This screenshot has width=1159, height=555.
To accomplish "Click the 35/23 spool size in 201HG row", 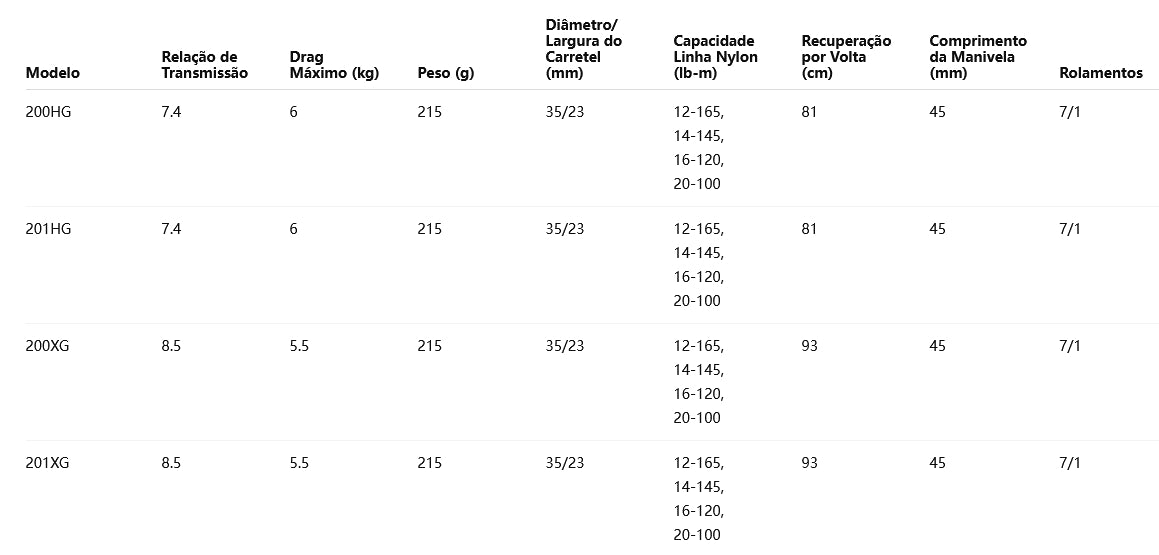I will pyautogui.click(x=565, y=229).
